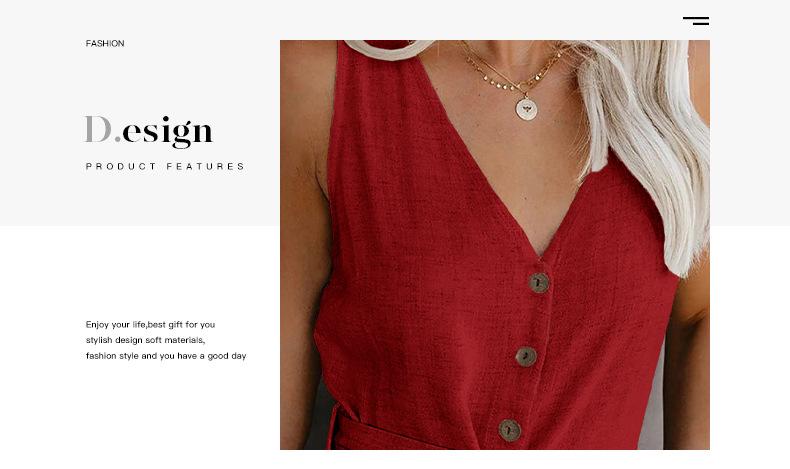The width and height of the screenshot is (790, 469).
Task: Click the middle wooden button on dress
Action: pos(526,357)
